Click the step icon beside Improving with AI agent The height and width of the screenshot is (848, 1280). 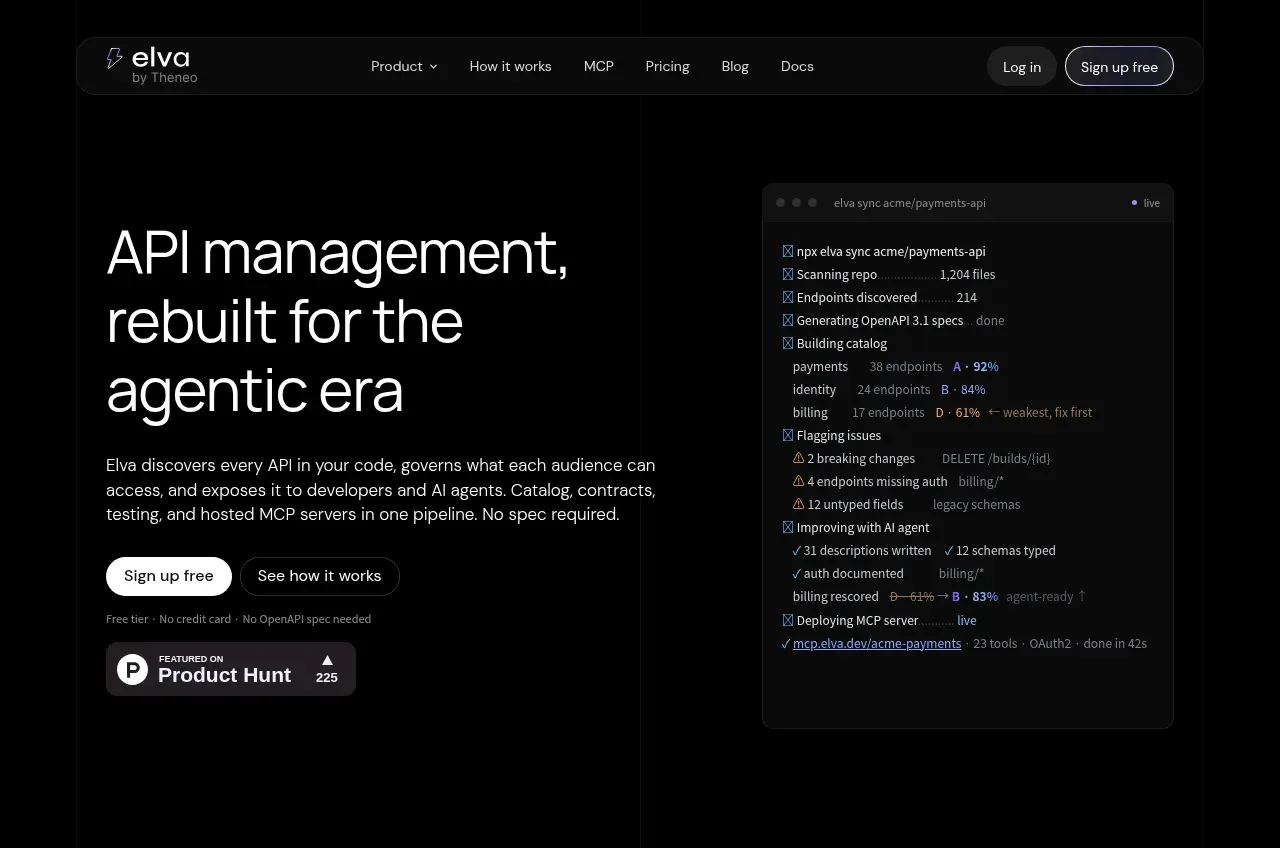click(x=788, y=527)
